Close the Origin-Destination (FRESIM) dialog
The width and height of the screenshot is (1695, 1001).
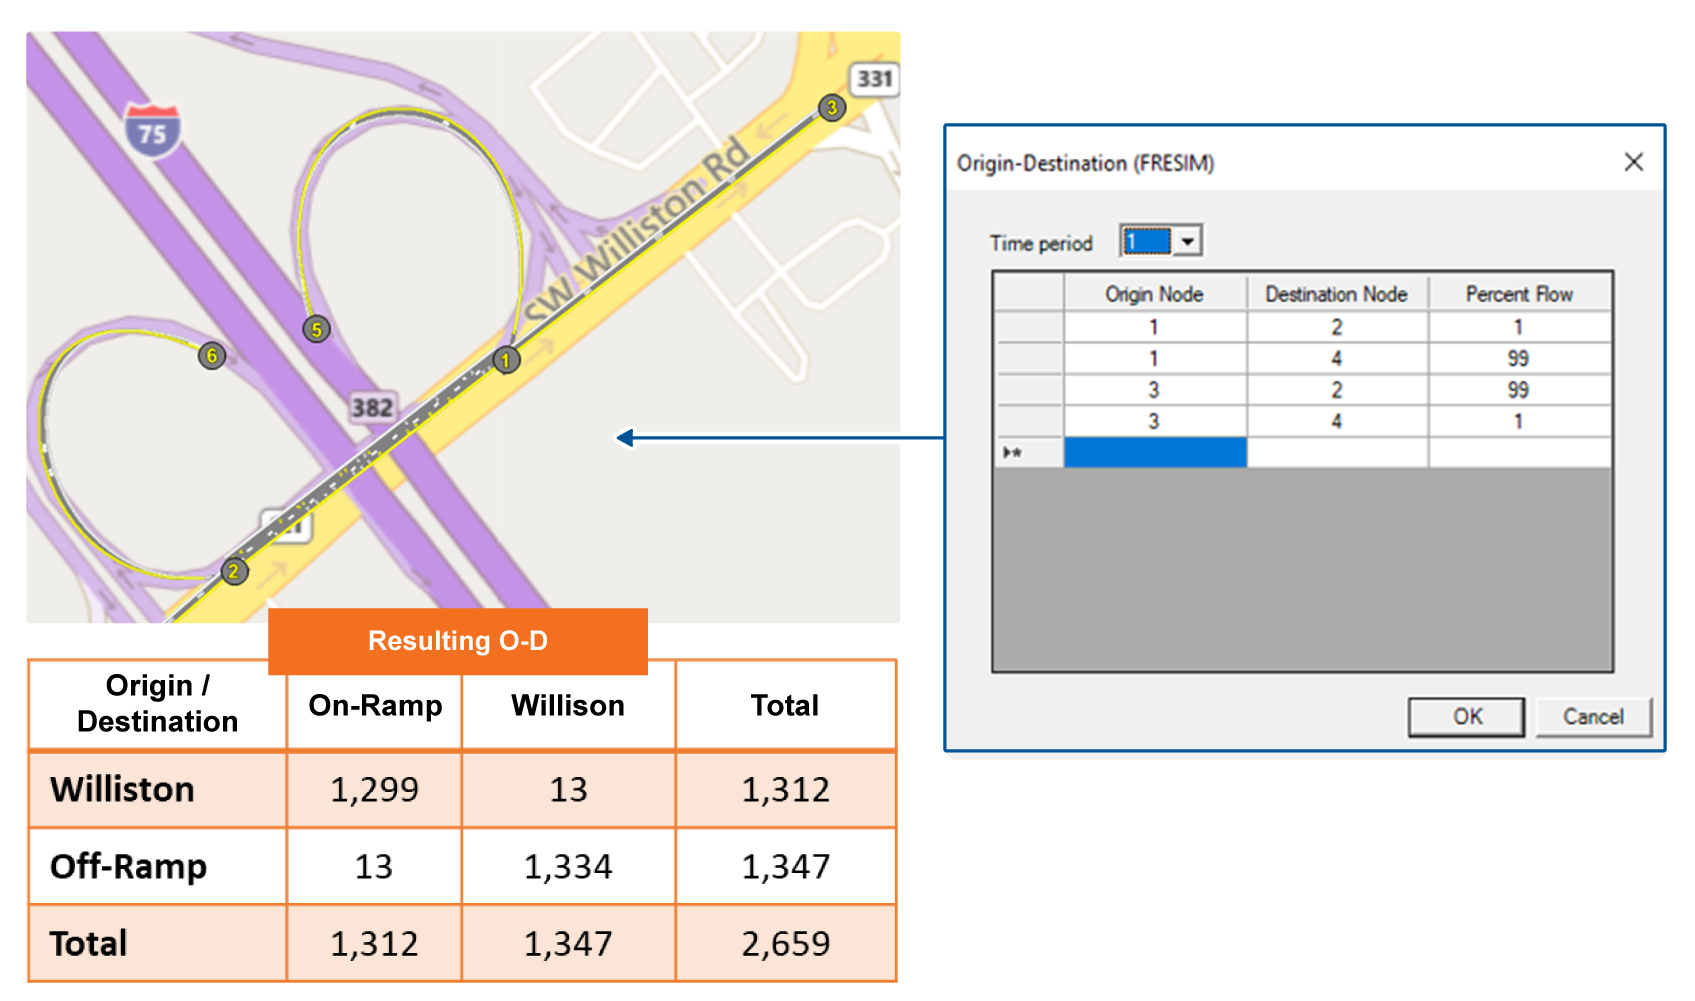point(1634,162)
